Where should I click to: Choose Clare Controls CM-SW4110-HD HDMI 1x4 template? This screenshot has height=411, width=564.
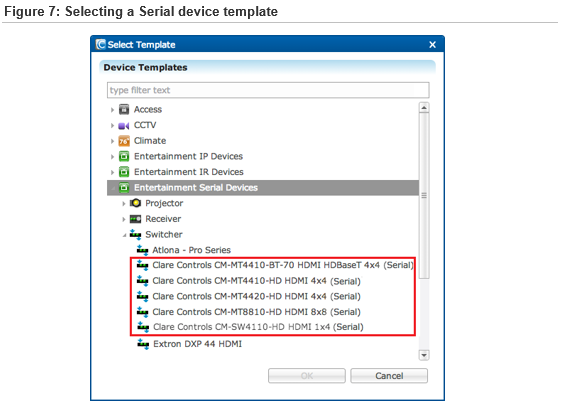258,327
